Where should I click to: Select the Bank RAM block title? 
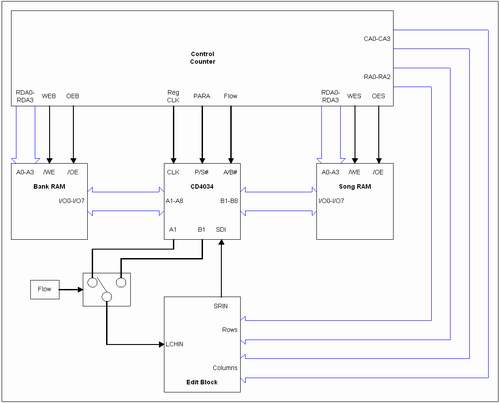(x=49, y=187)
